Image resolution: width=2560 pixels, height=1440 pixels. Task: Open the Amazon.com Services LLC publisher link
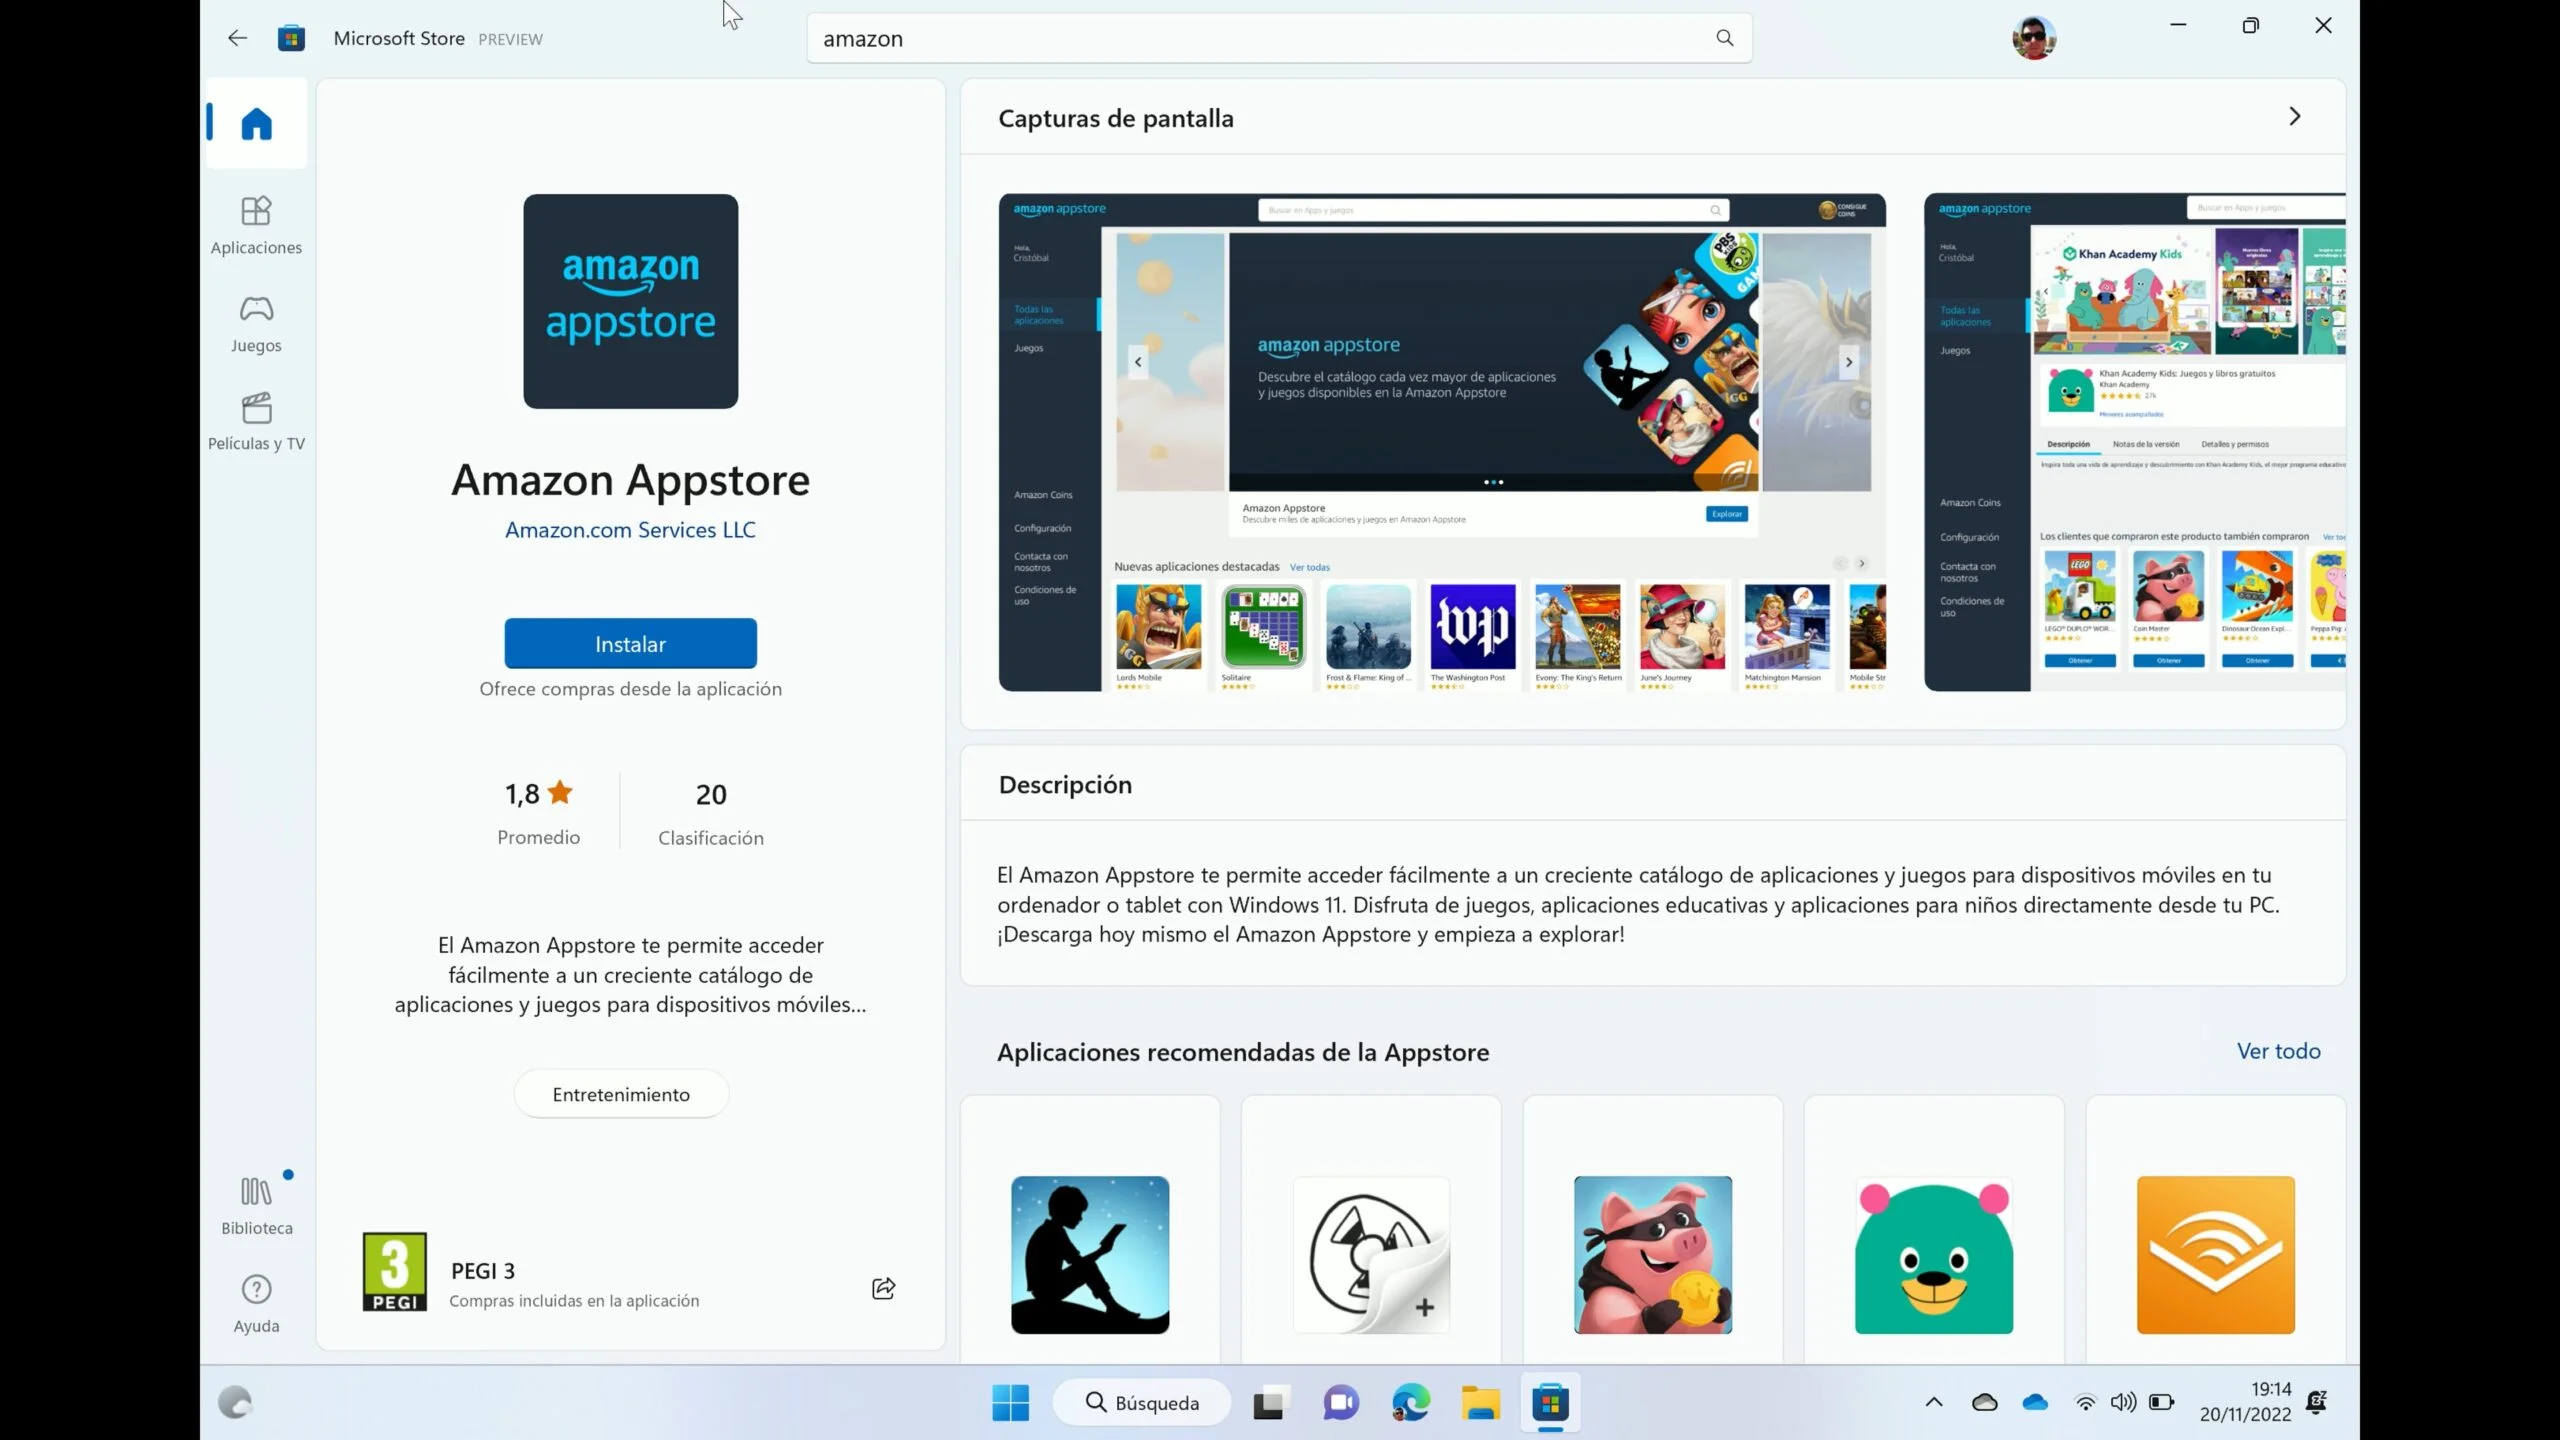coord(630,530)
